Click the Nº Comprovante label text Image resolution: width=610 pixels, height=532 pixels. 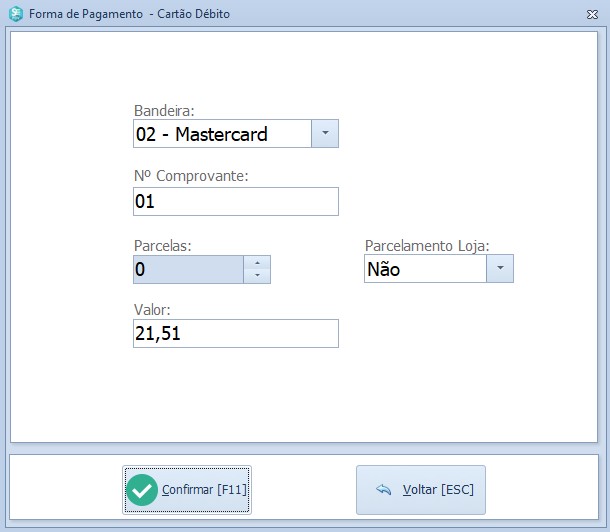click(x=190, y=176)
